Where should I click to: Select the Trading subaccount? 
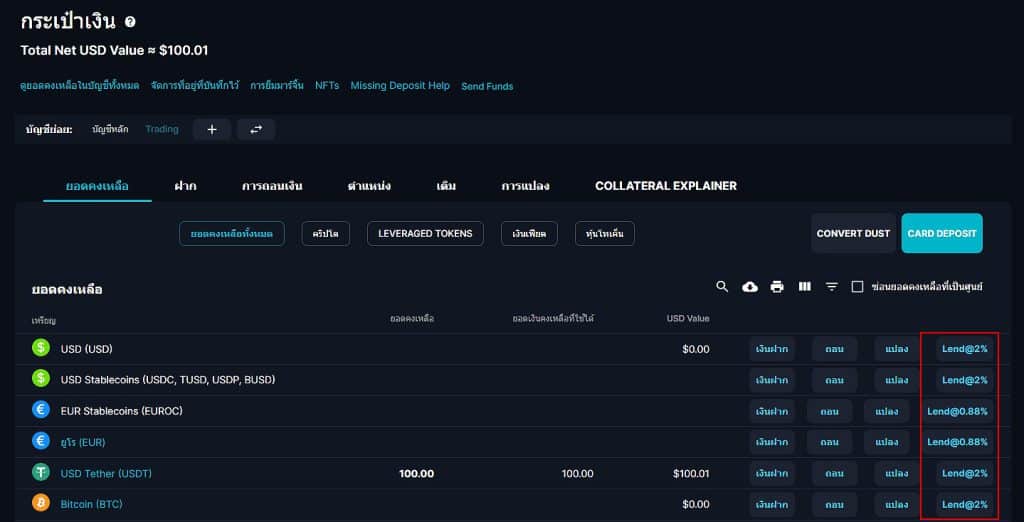coord(162,129)
